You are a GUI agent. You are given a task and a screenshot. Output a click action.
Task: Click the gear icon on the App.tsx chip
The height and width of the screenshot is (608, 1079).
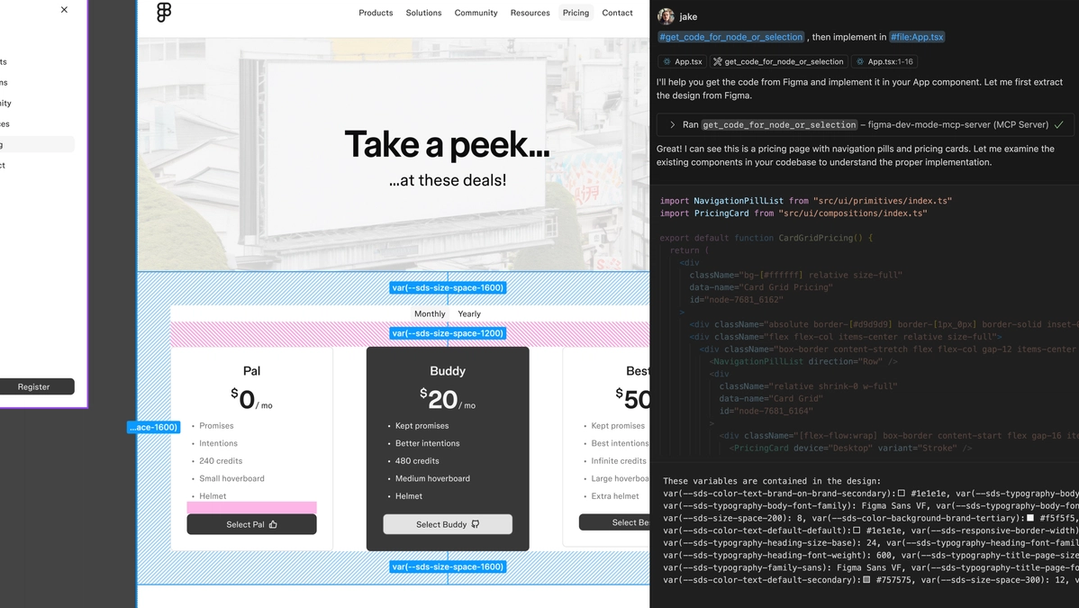coord(668,61)
